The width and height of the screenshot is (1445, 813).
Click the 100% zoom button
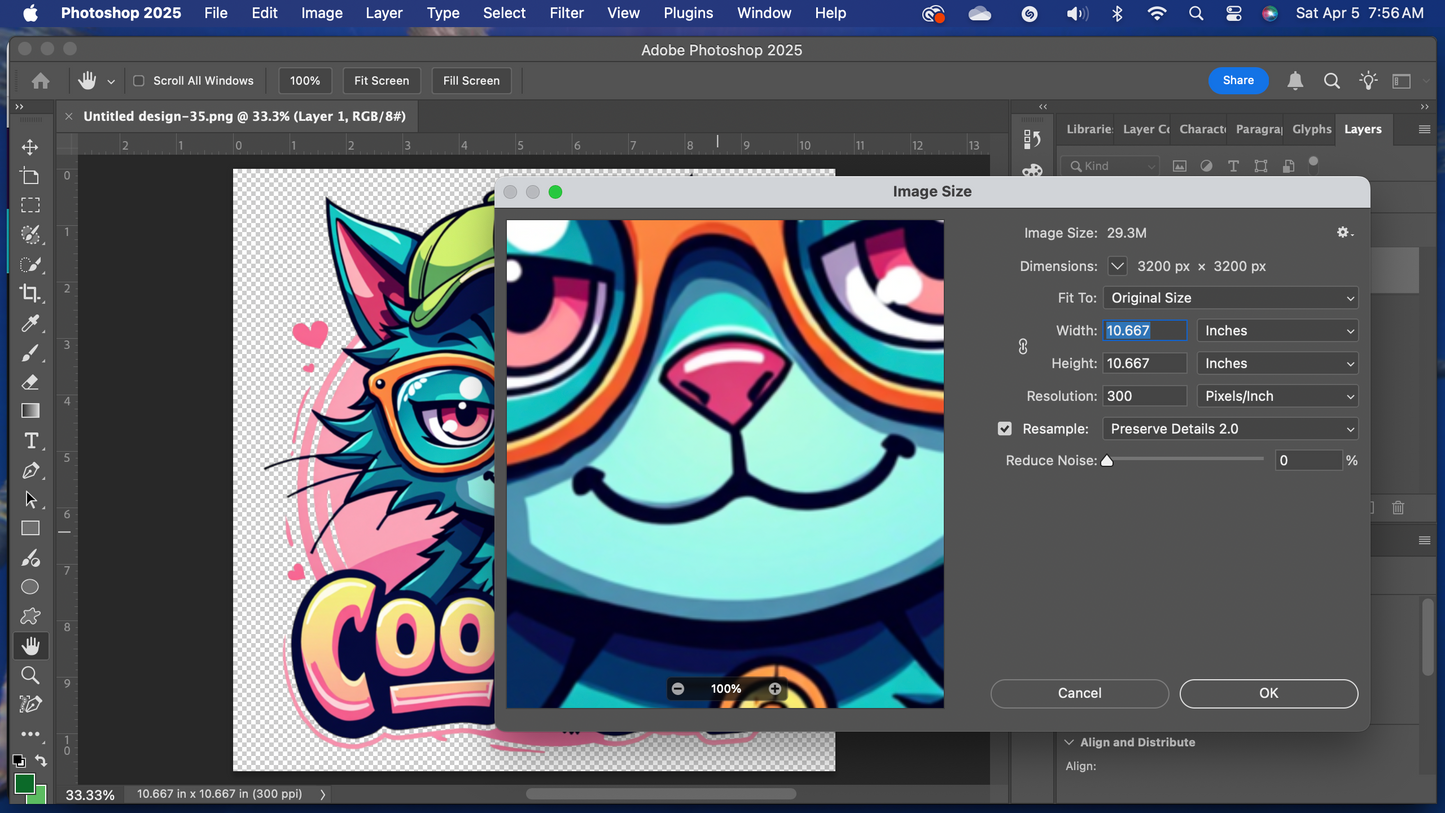[305, 81]
